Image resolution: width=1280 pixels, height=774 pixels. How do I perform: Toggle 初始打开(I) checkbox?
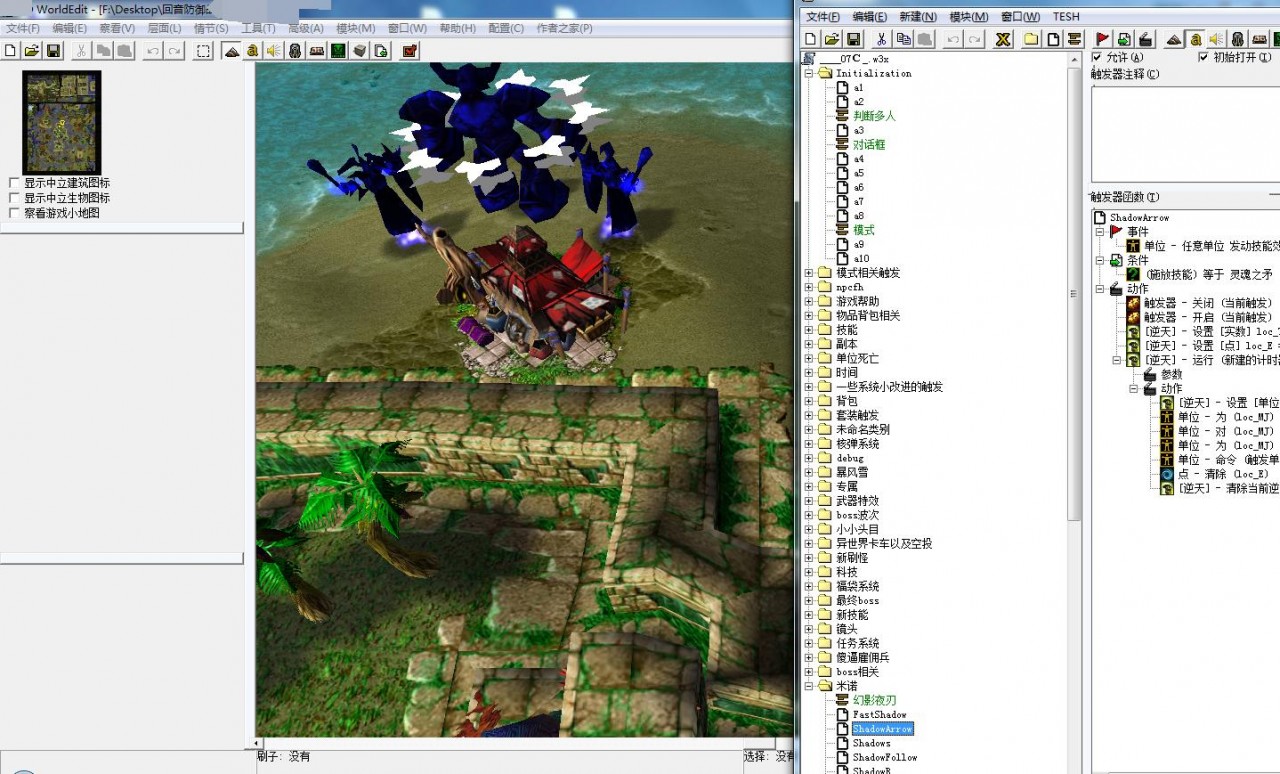coord(1203,57)
